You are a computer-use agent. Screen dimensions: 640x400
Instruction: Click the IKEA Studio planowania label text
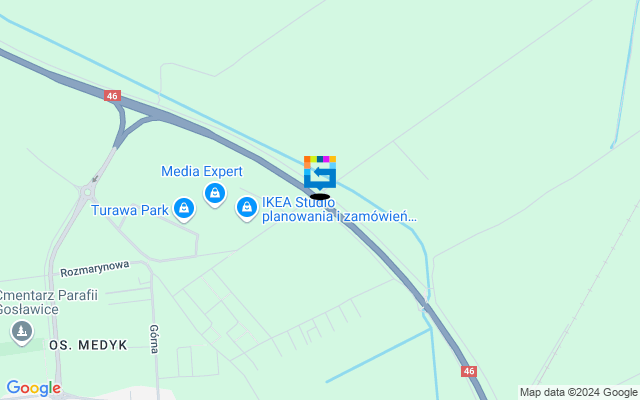point(339,209)
